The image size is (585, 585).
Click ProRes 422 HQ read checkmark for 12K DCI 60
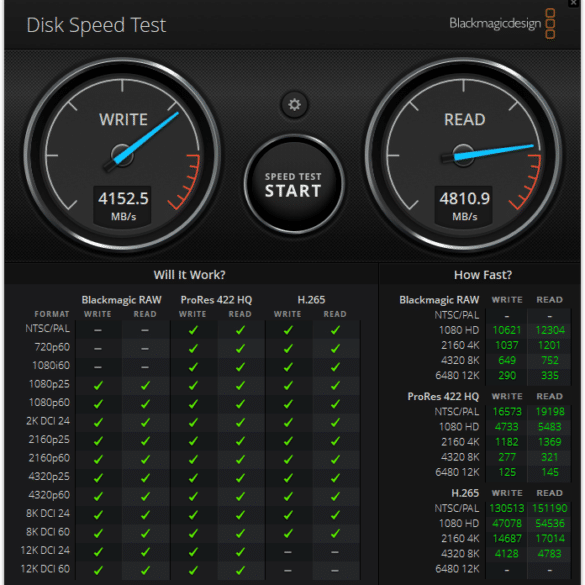point(240,570)
